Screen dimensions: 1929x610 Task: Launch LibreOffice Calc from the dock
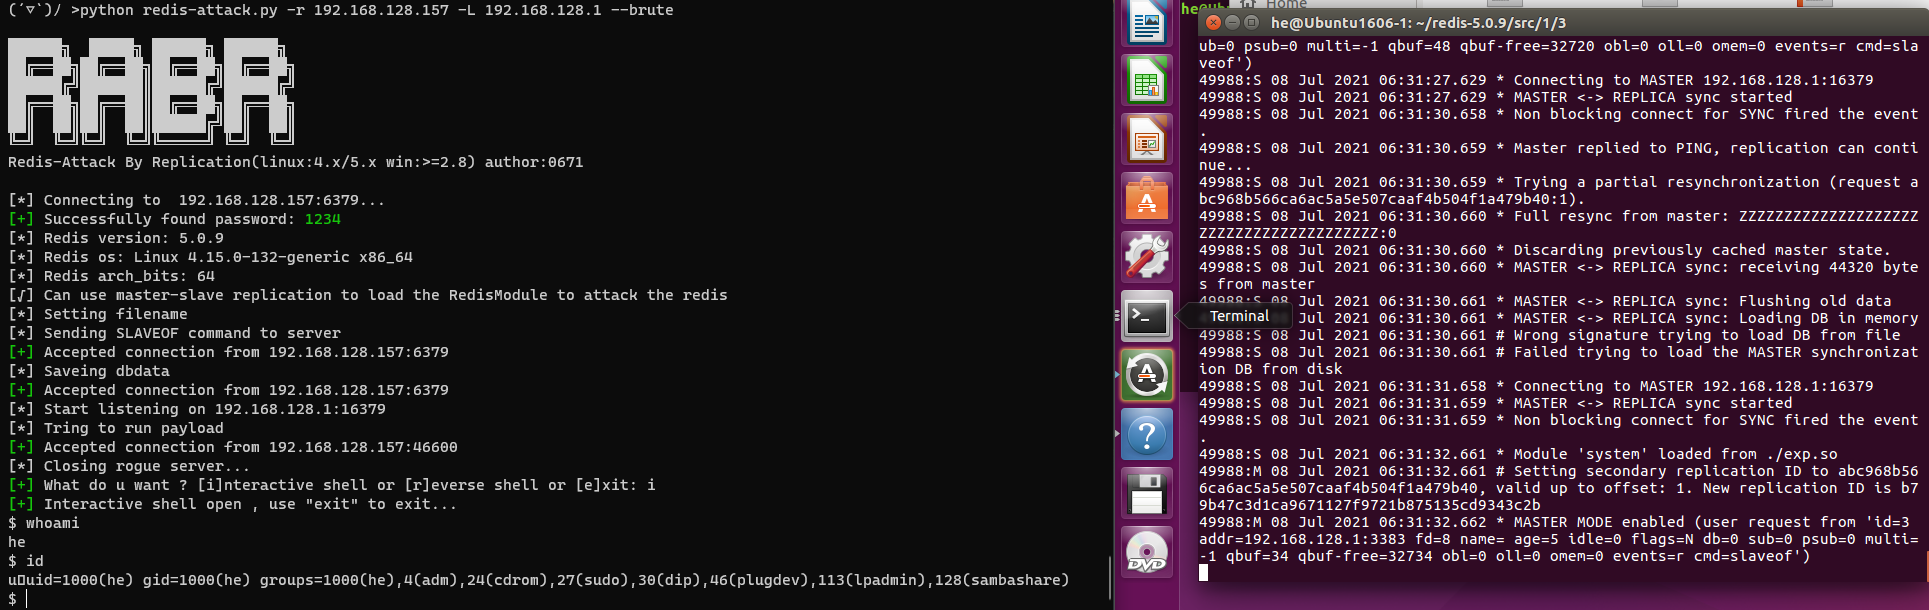click(1147, 80)
